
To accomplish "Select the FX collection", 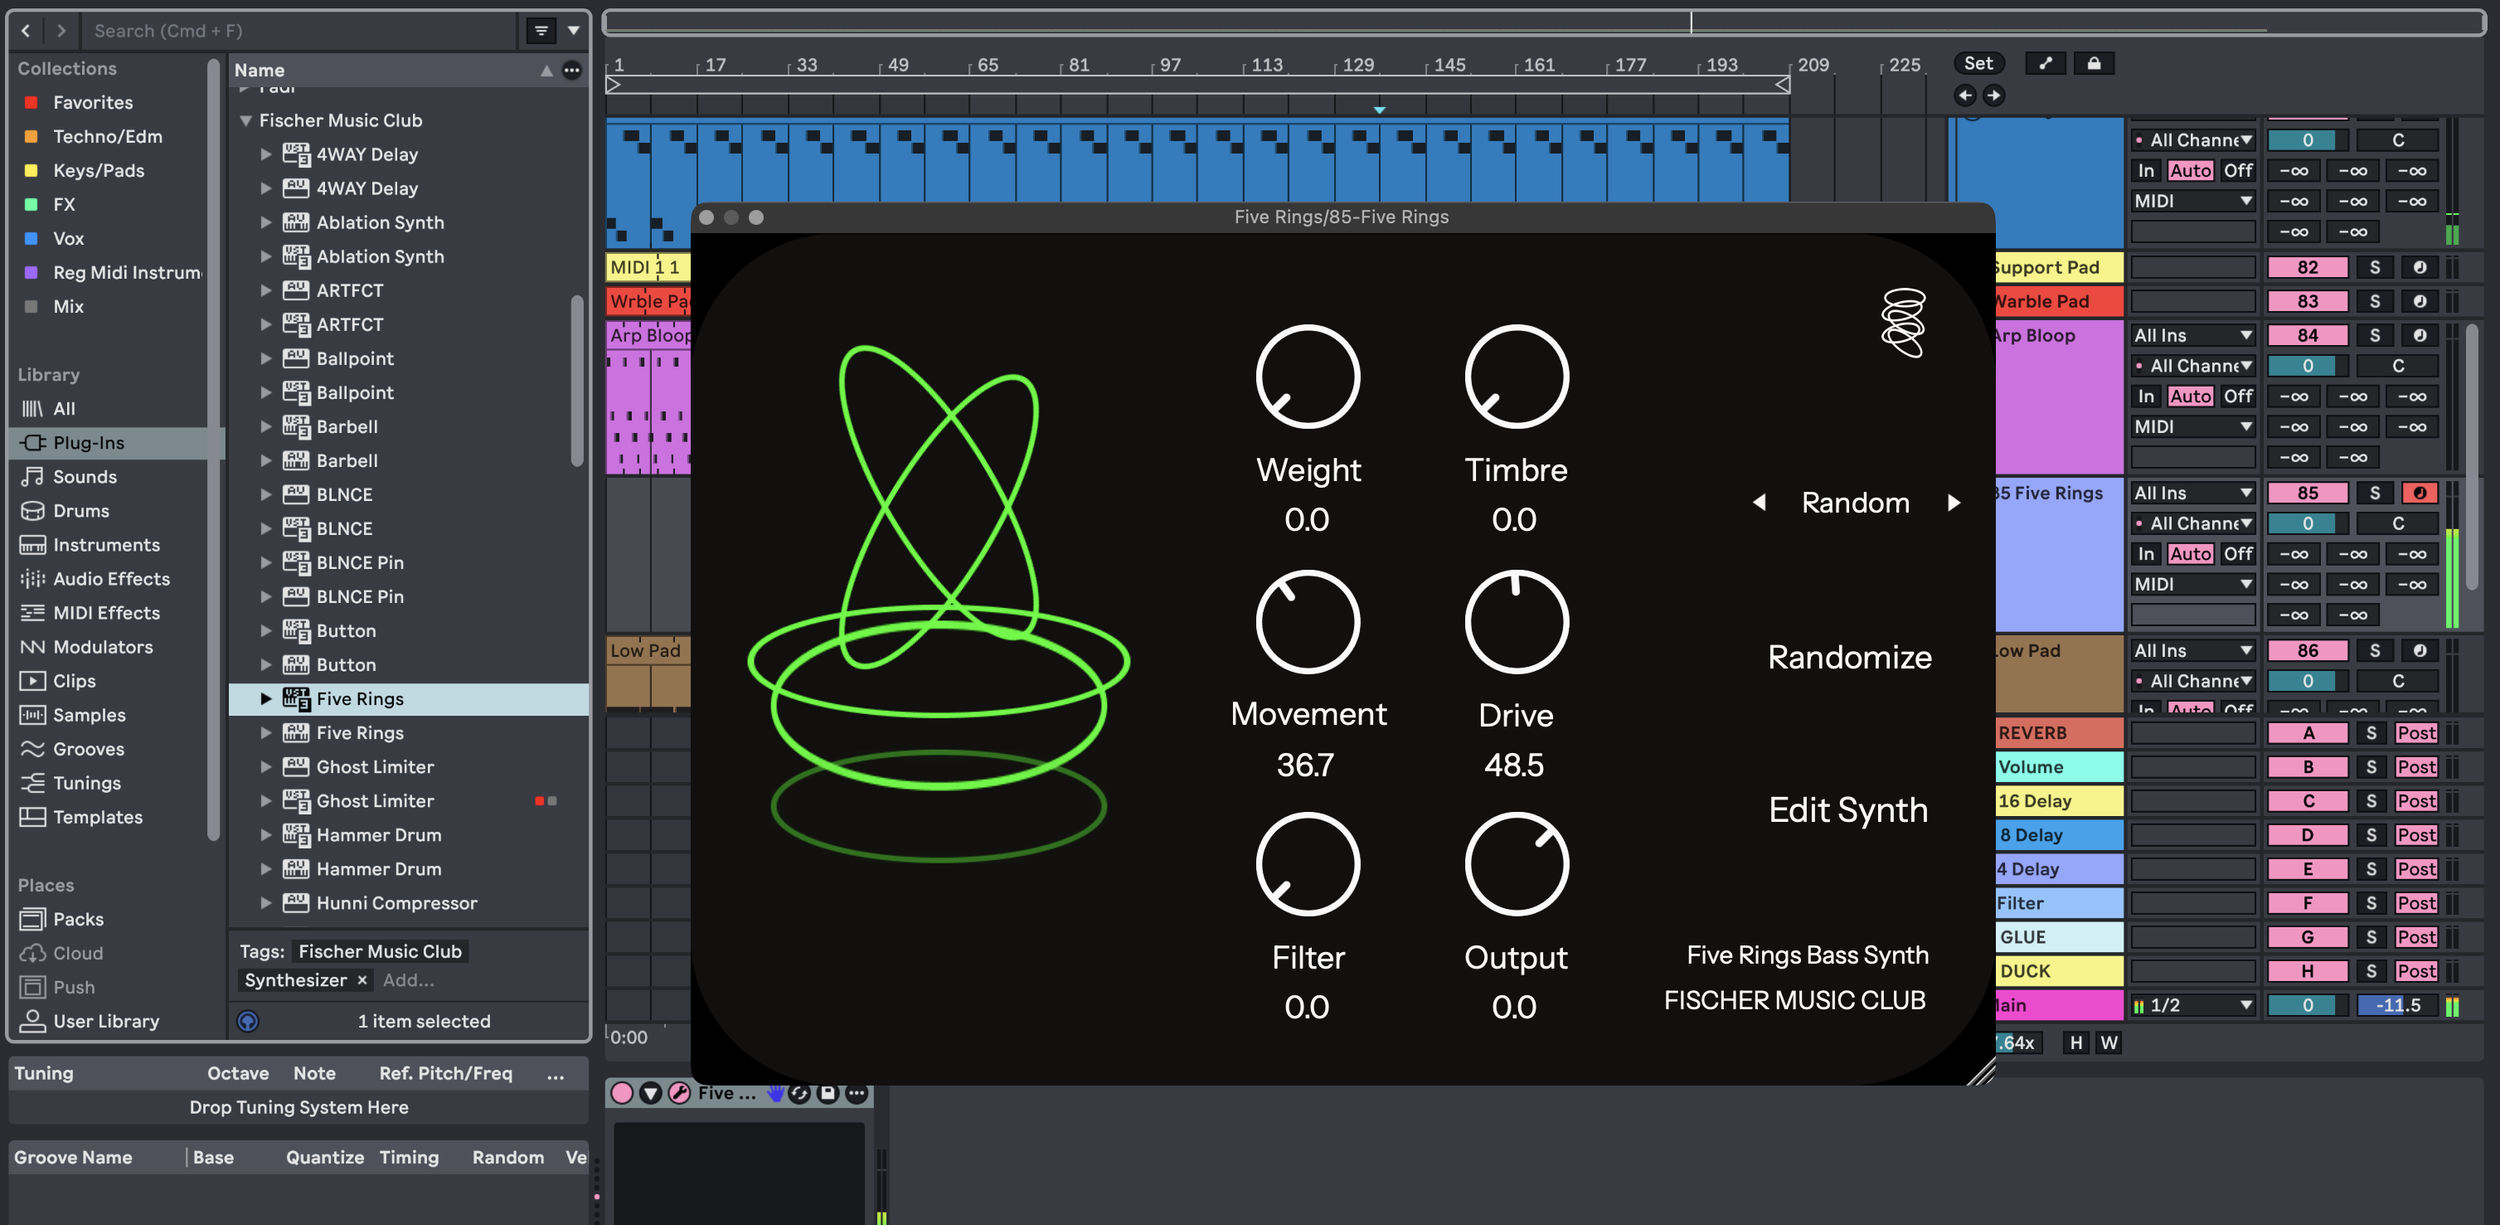I will coord(64,204).
